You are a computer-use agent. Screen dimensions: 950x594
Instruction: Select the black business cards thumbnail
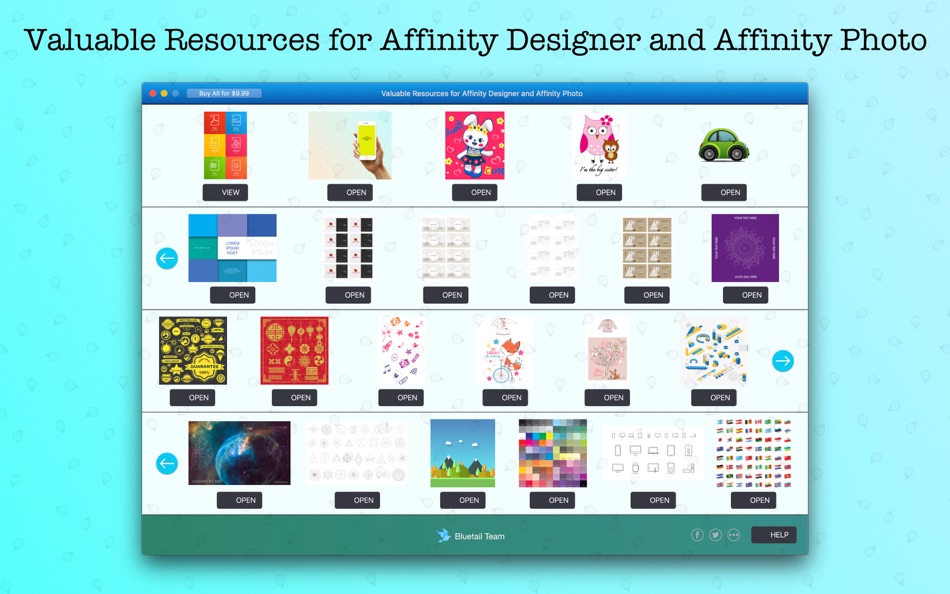pyautogui.click(x=348, y=248)
